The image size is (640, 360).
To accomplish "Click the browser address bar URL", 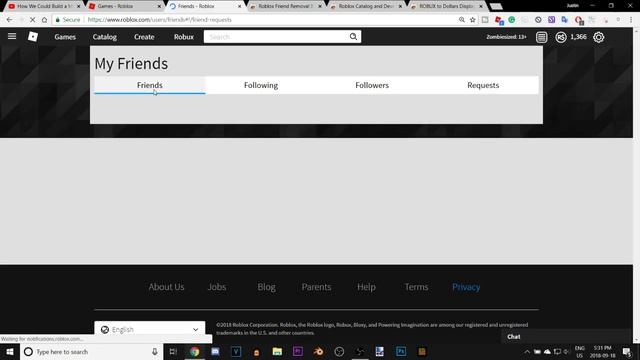I will (160, 20).
